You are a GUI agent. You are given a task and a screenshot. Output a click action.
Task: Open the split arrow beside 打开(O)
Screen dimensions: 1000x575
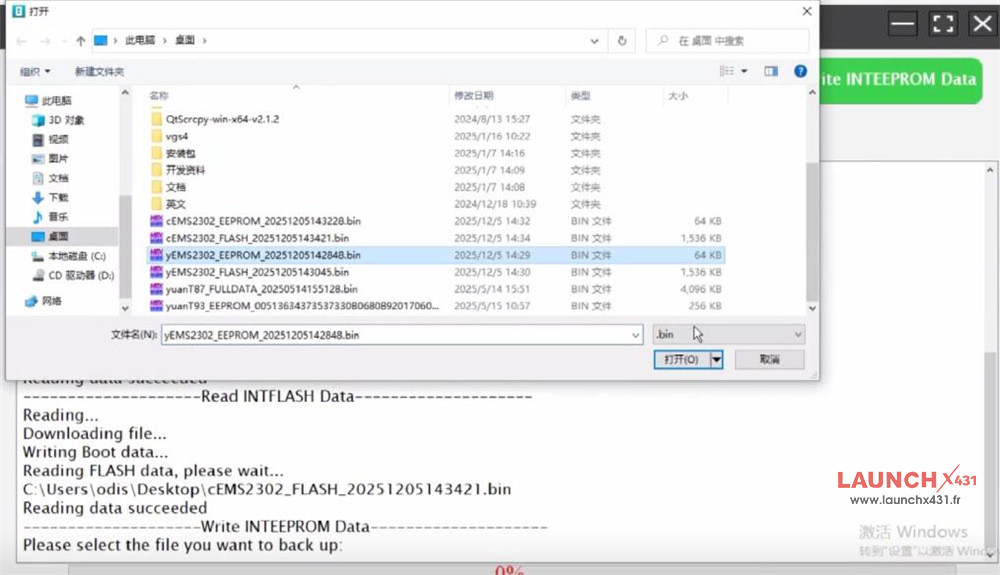716,360
